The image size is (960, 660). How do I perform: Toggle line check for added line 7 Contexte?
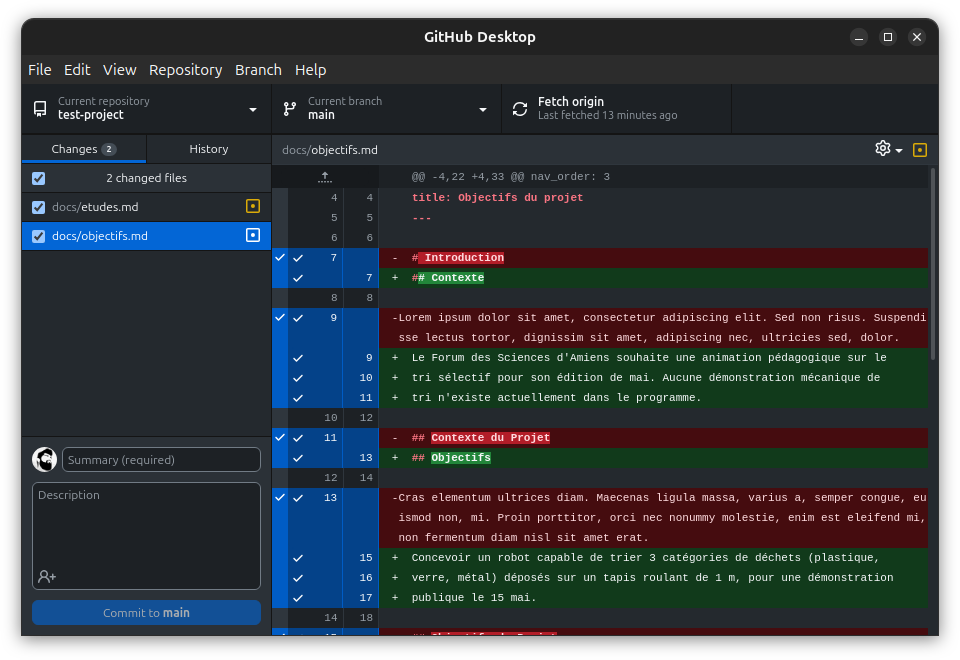pos(298,278)
